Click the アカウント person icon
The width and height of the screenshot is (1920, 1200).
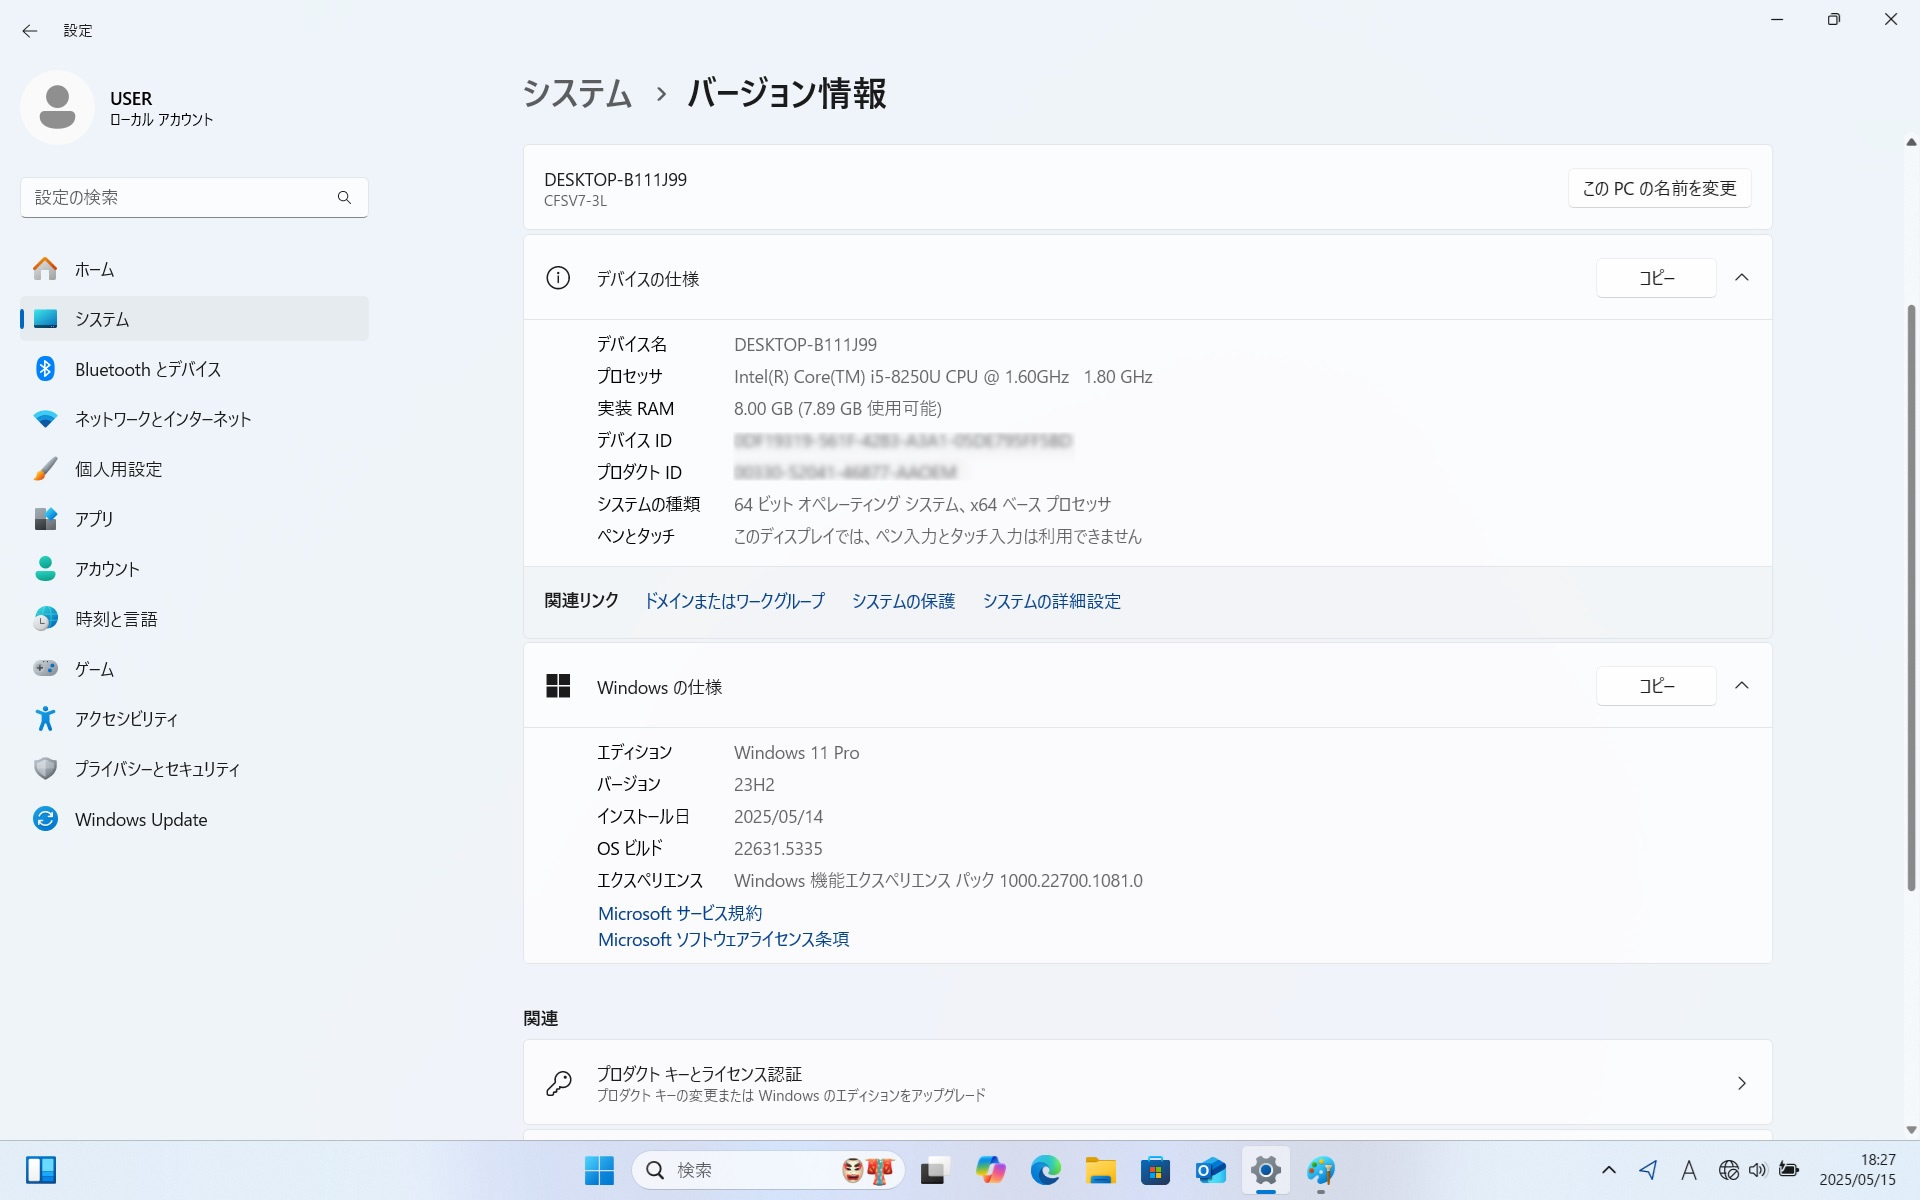pos(45,569)
